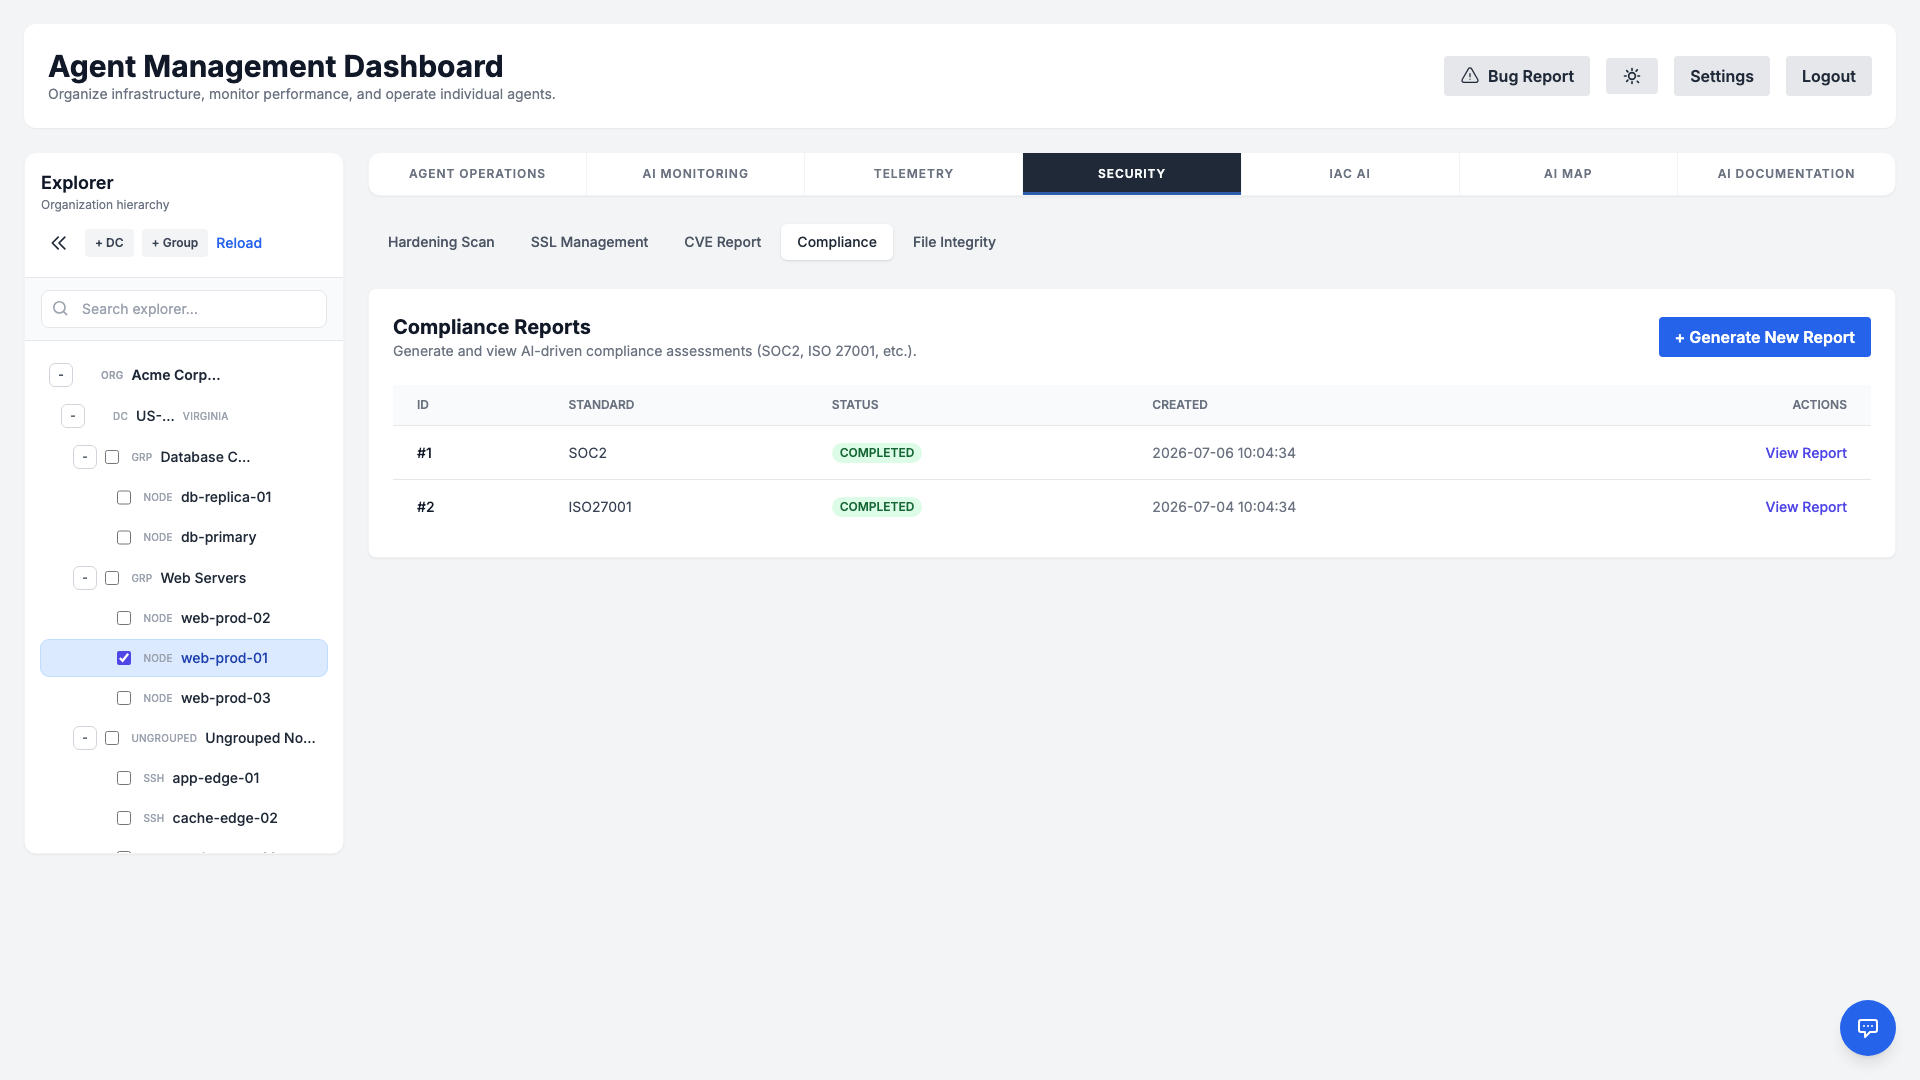The height and width of the screenshot is (1080, 1920).
Task: Click the date 2026-07-04 10:04:34
Action: point(1223,507)
